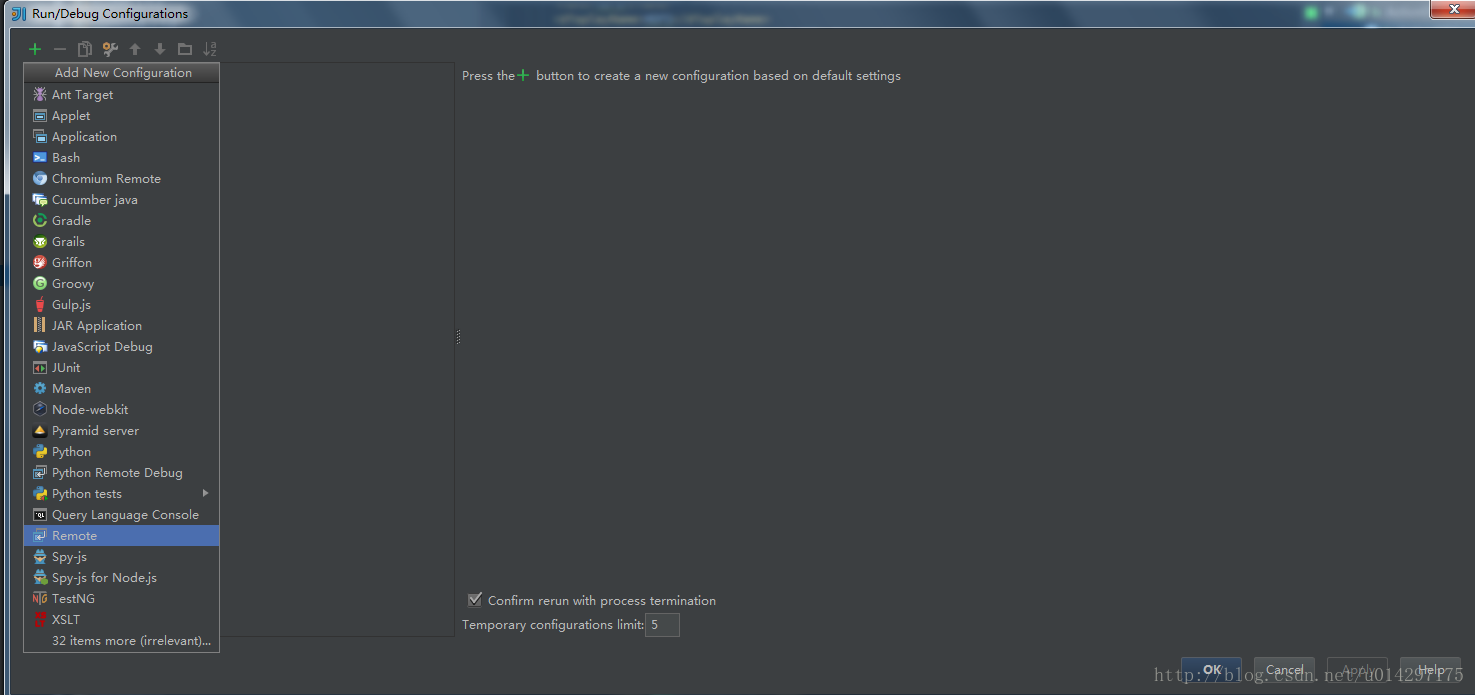This screenshot has width=1475, height=695.
Task: Click the Help button
Action: click(x=1430, y=670)
